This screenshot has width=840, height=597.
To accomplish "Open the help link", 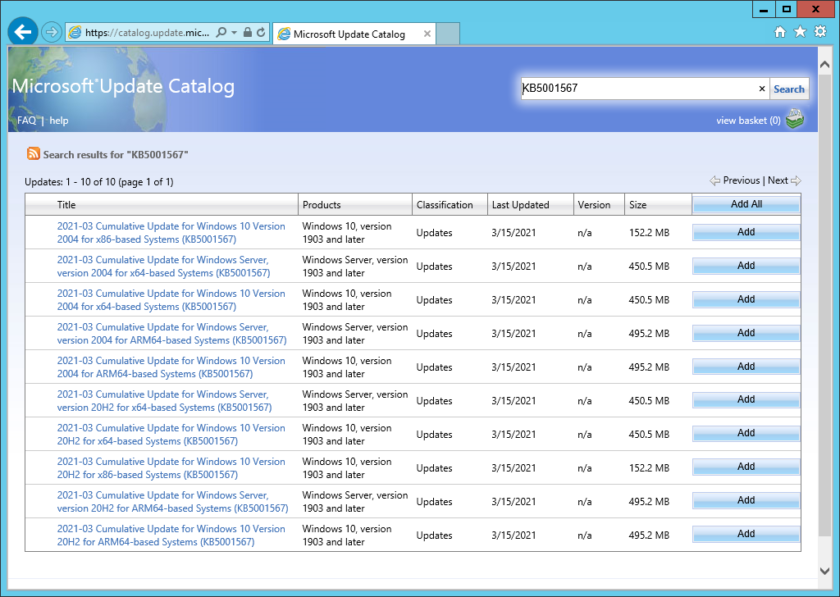I will [59, 121].
